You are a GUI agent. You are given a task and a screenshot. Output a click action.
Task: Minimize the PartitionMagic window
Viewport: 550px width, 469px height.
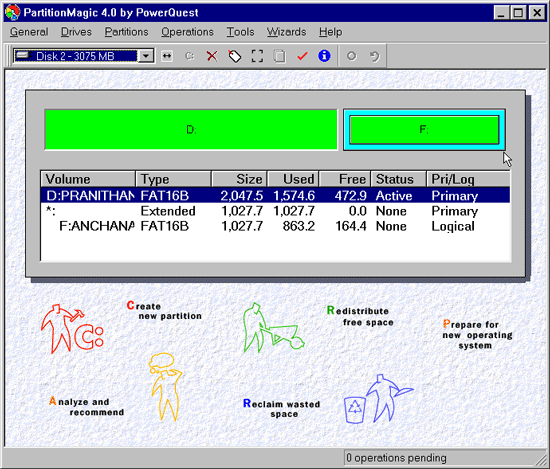501,13
